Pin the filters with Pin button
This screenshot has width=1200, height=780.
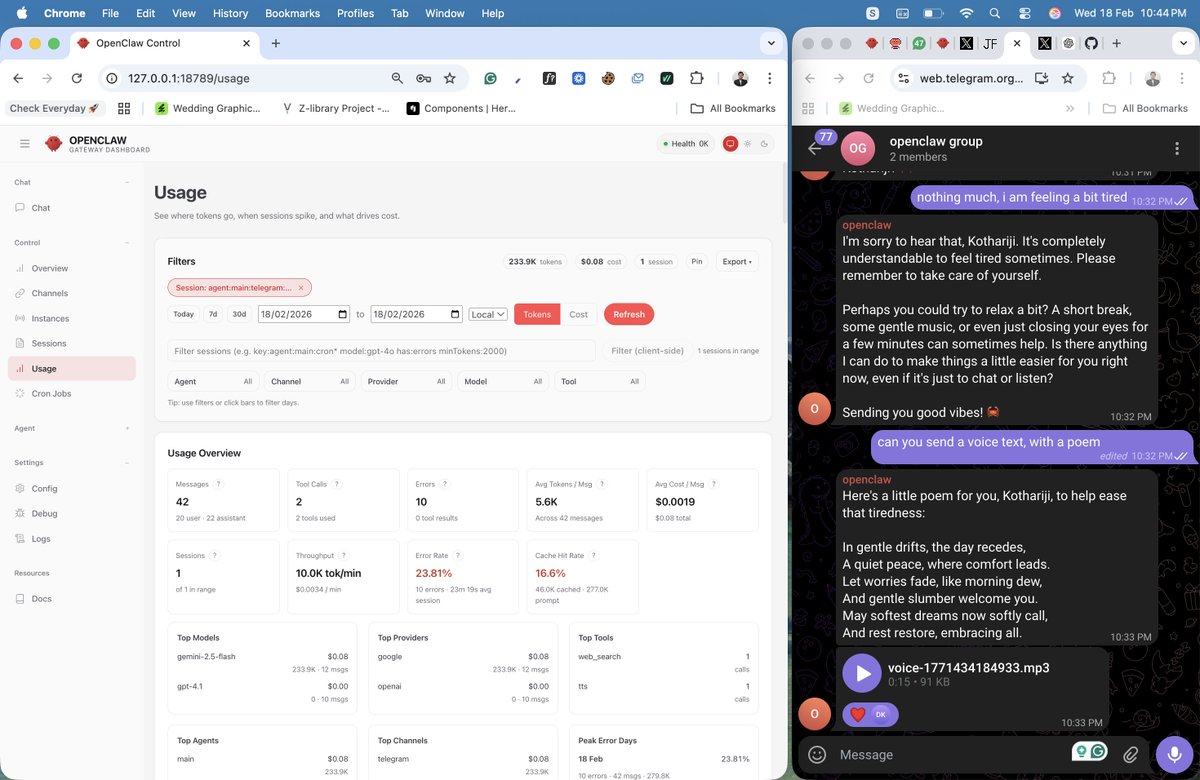point(697,262)
